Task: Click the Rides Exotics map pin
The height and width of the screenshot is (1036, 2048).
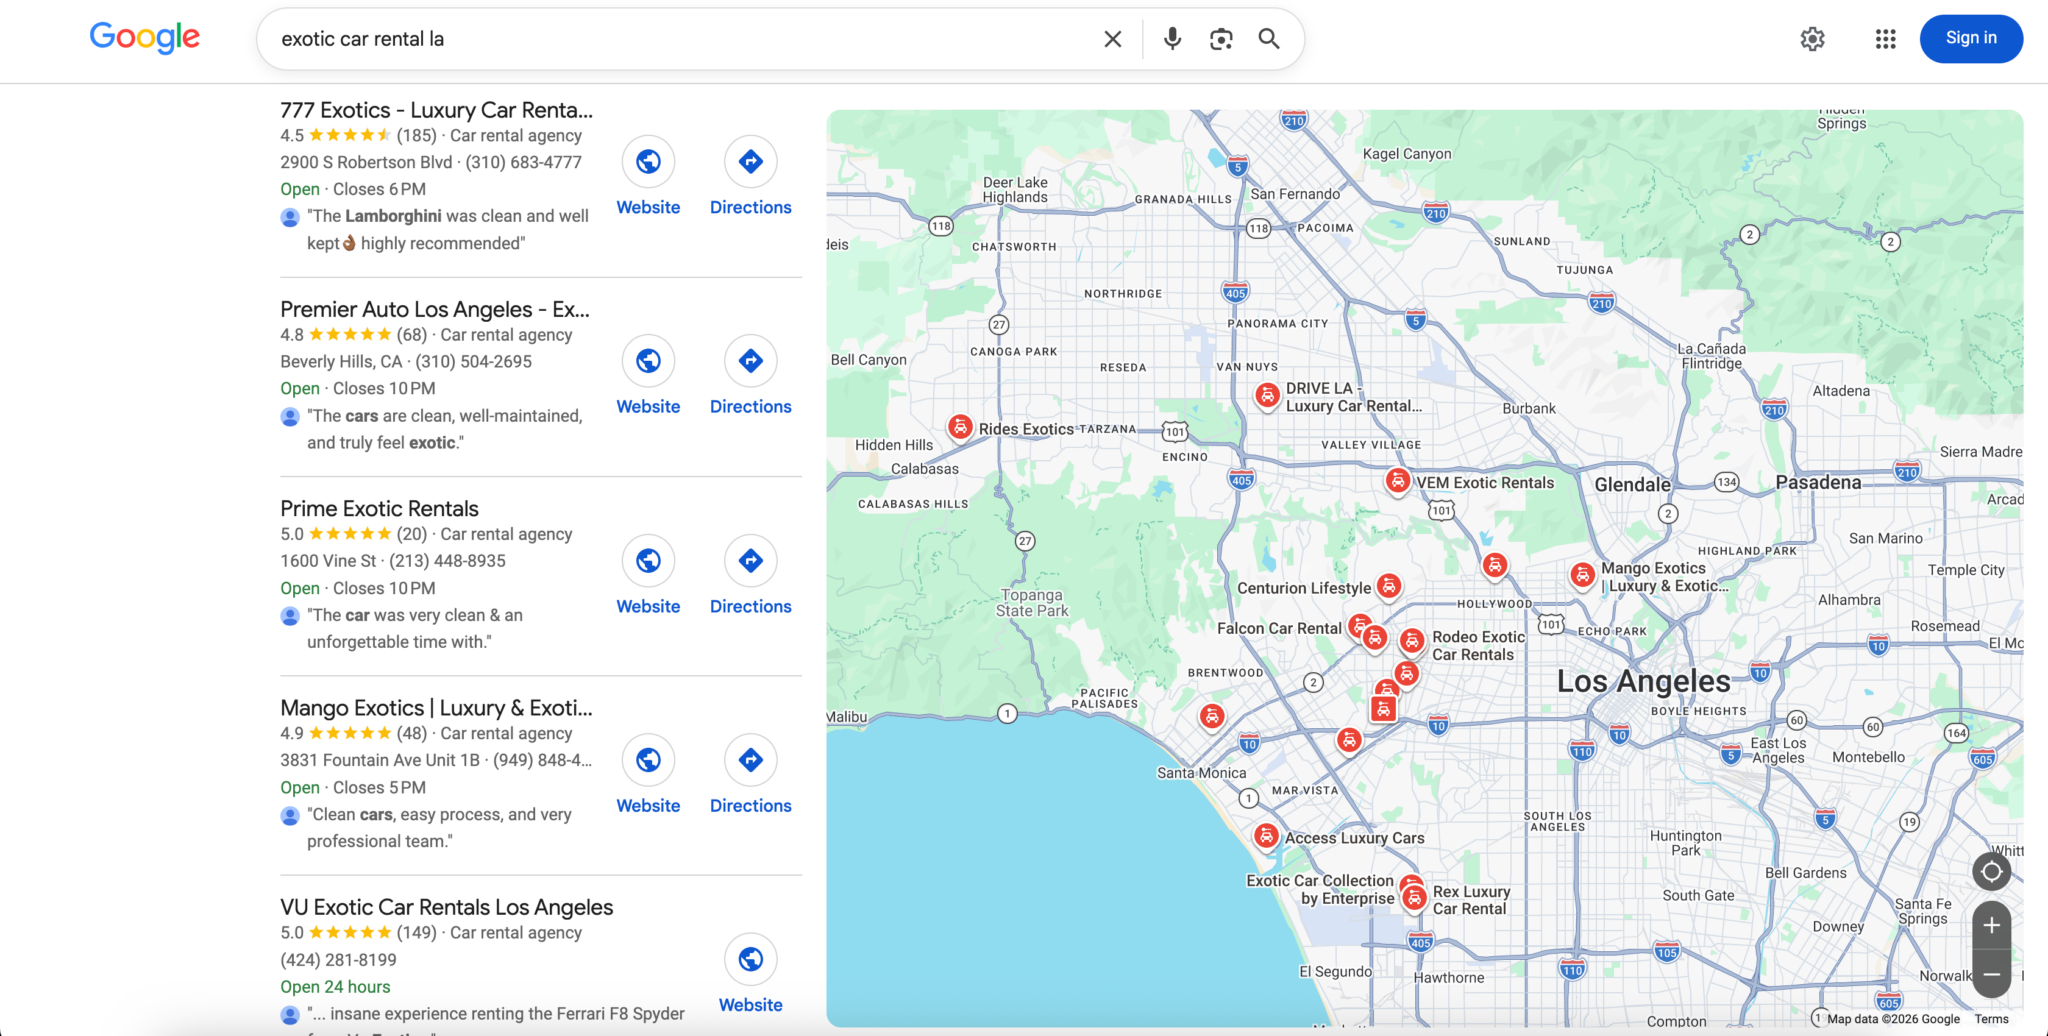Action: pyautogui.click(x=960, y=427)
